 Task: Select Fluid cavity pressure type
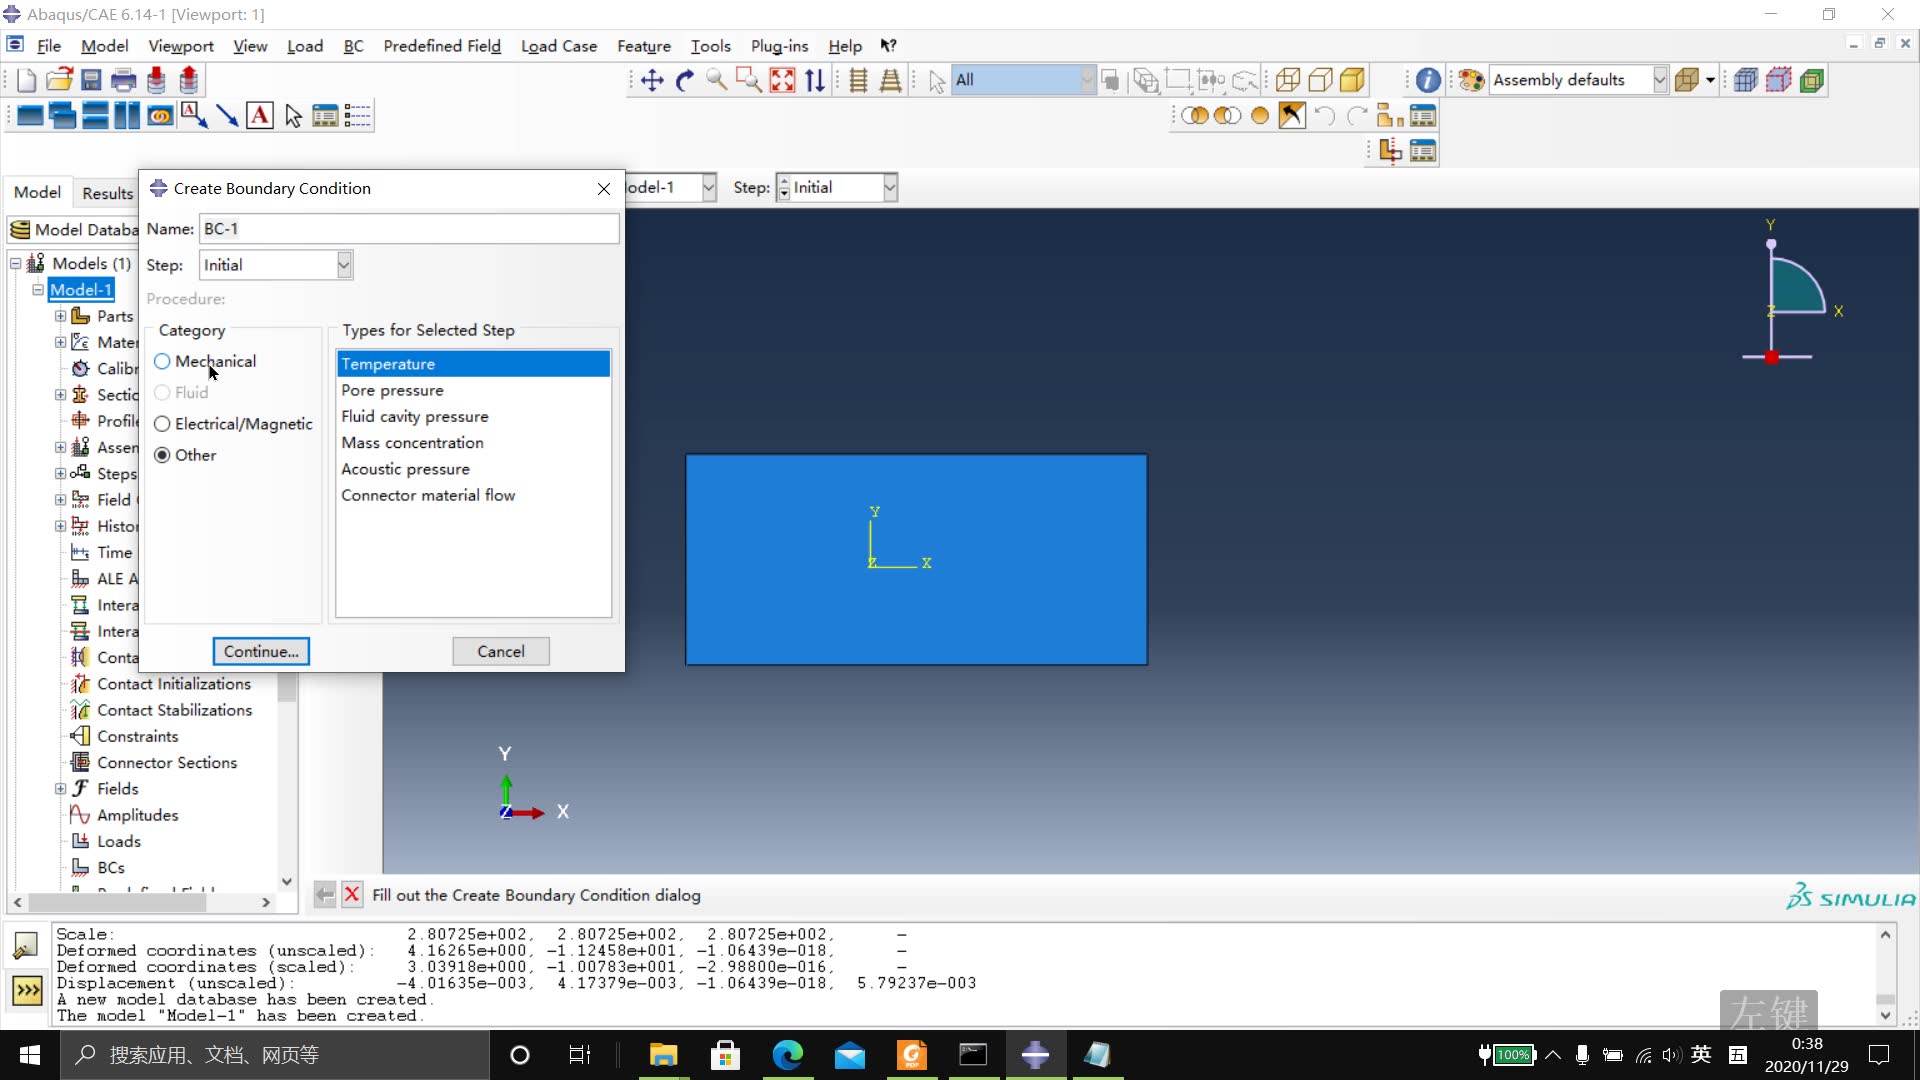[473, 416]
